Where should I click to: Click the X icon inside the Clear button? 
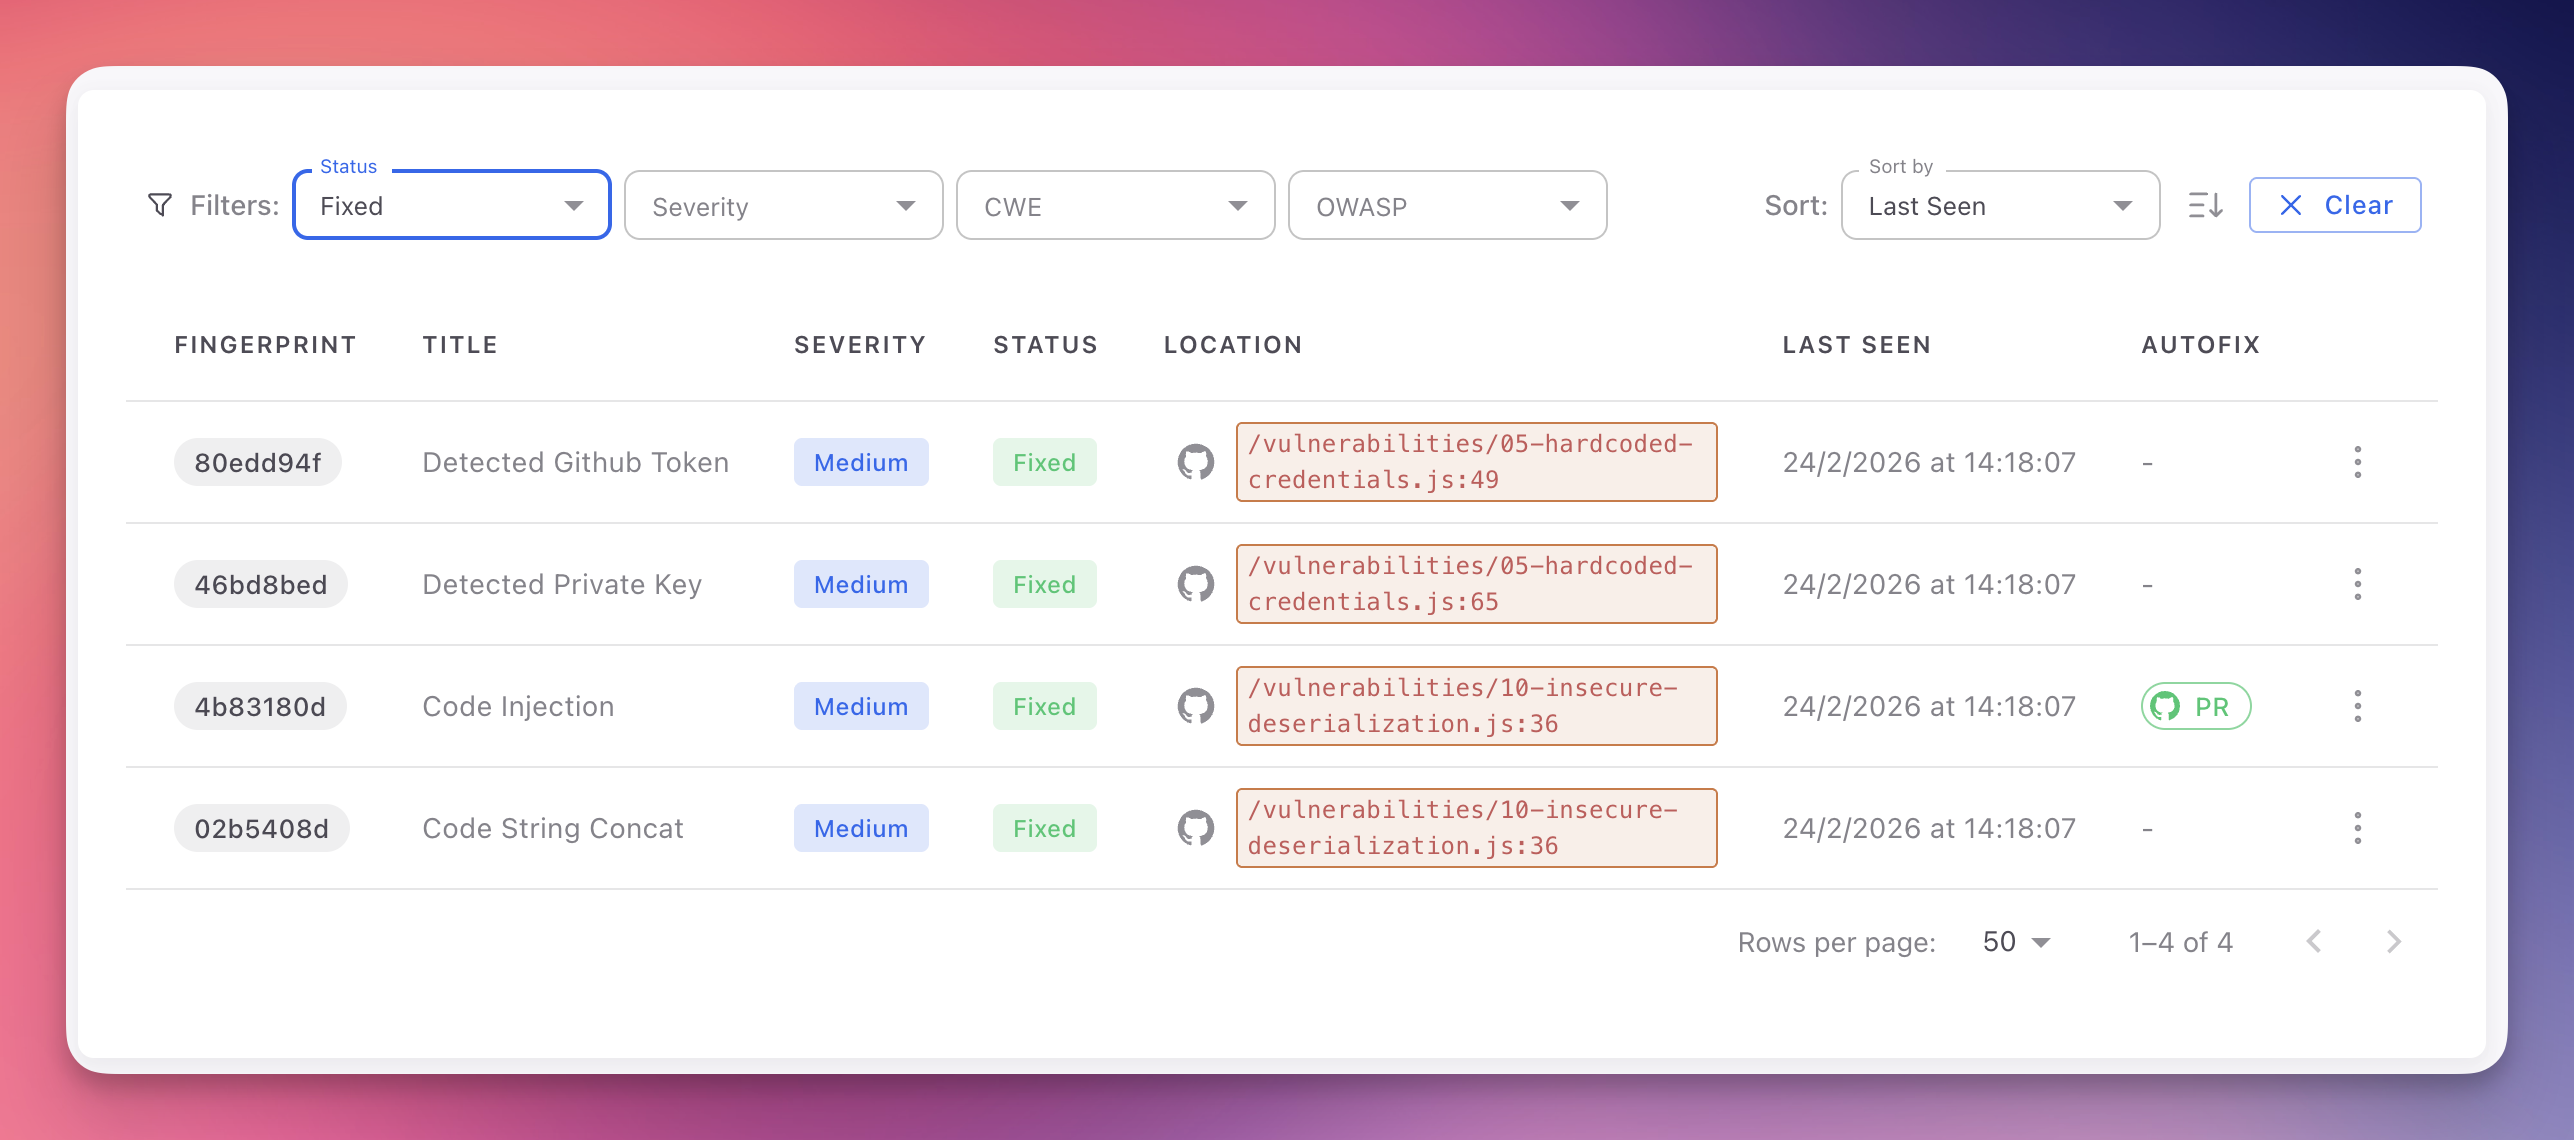pyautogui.click(x=2292, y=205)
